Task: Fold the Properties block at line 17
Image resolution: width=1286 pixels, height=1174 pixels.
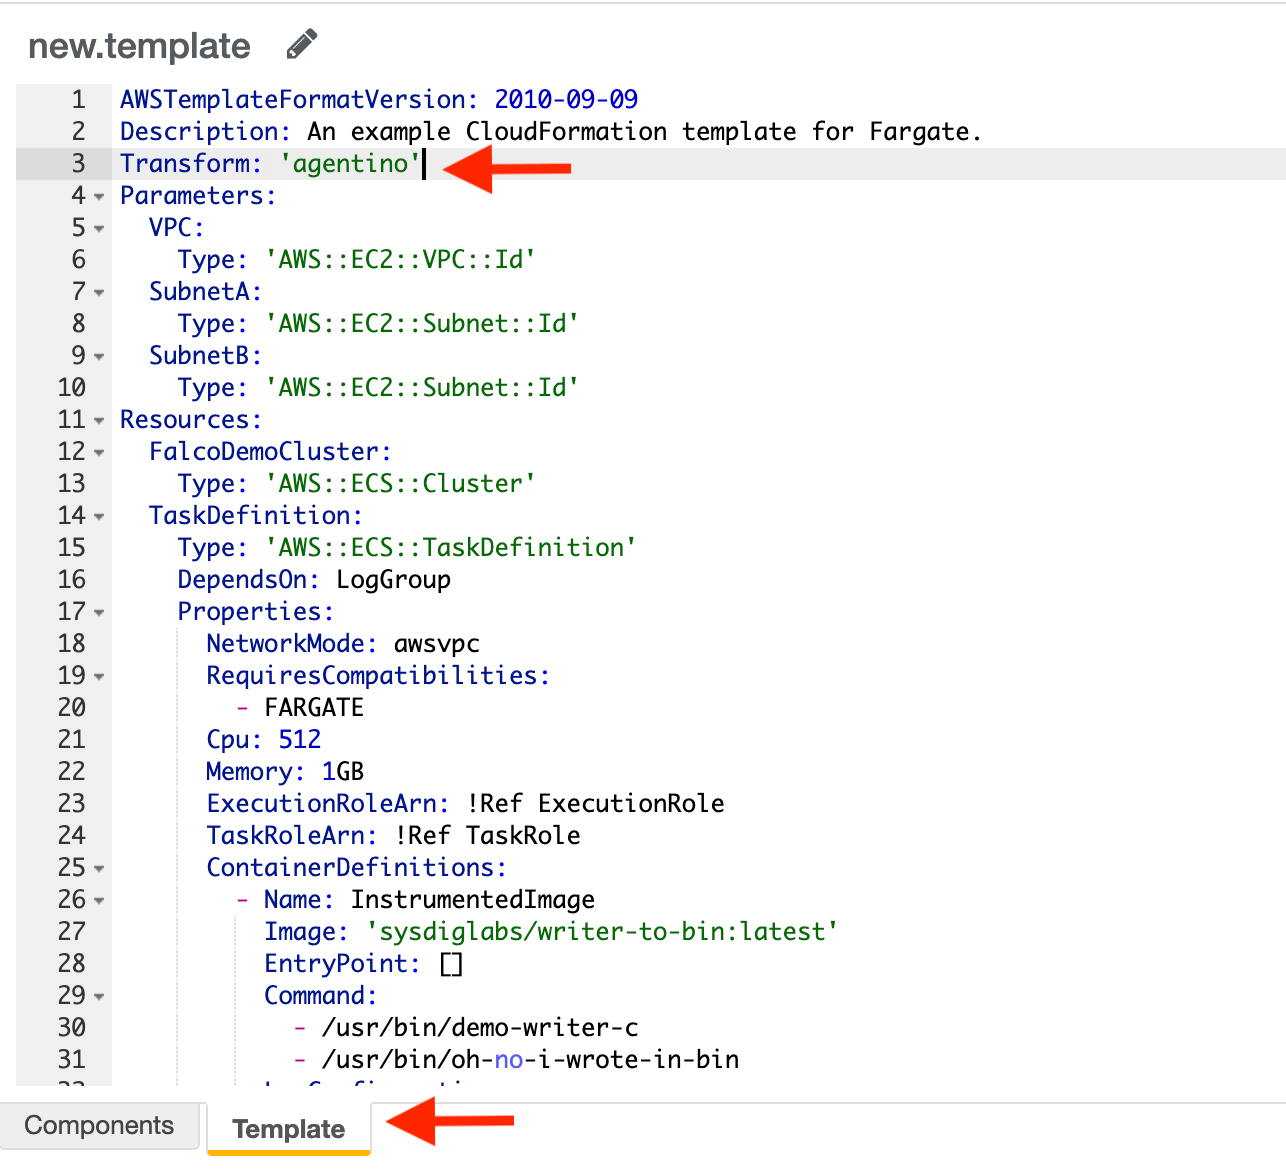Action: [x=99, y=613]
